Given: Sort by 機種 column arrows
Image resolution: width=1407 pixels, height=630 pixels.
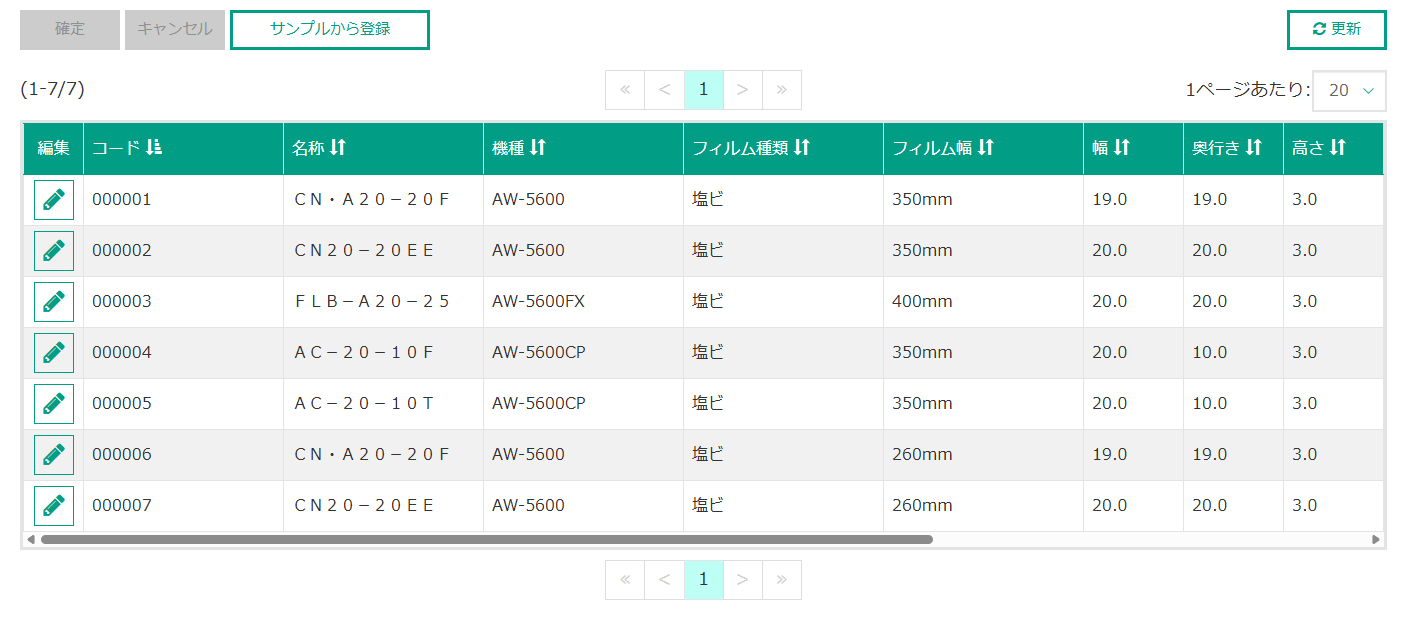Looking at the screenshot, I should (x=538, y=148).
